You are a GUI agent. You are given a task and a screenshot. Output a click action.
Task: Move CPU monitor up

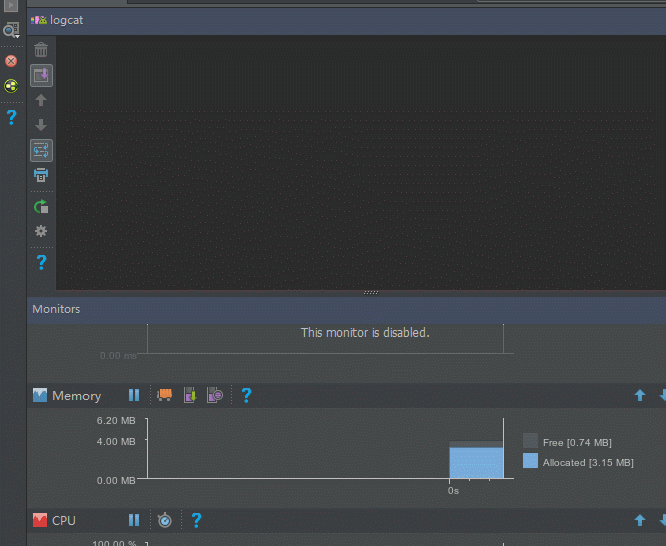640,521
